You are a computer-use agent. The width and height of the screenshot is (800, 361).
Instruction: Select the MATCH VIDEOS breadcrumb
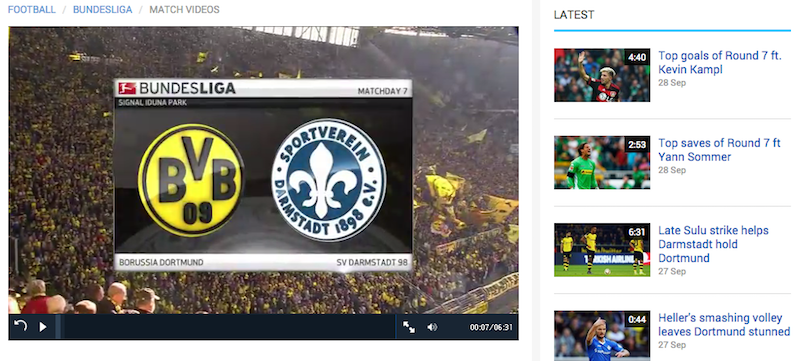(184, 10)
